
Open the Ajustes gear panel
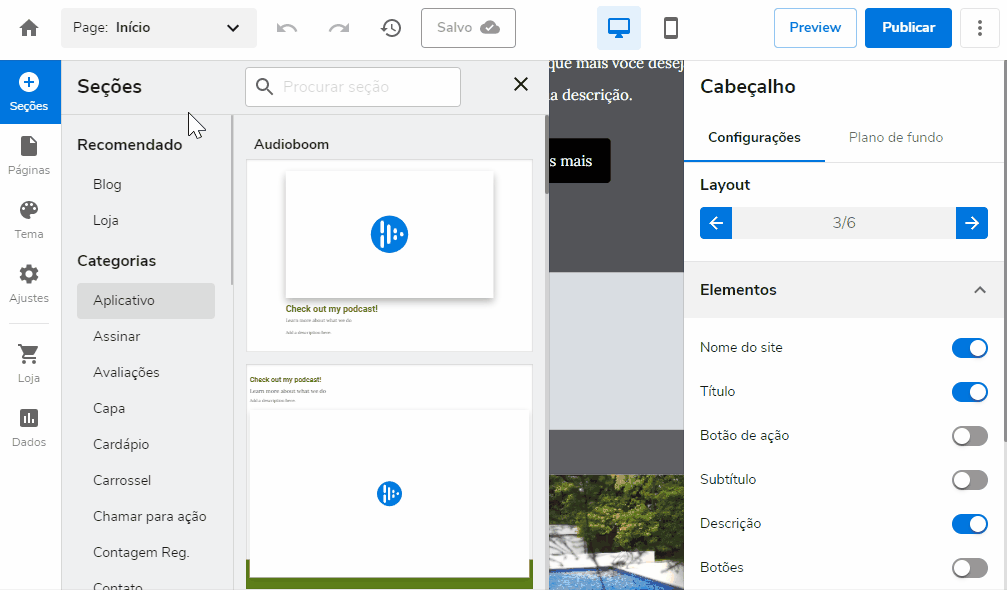pos(29,284)
